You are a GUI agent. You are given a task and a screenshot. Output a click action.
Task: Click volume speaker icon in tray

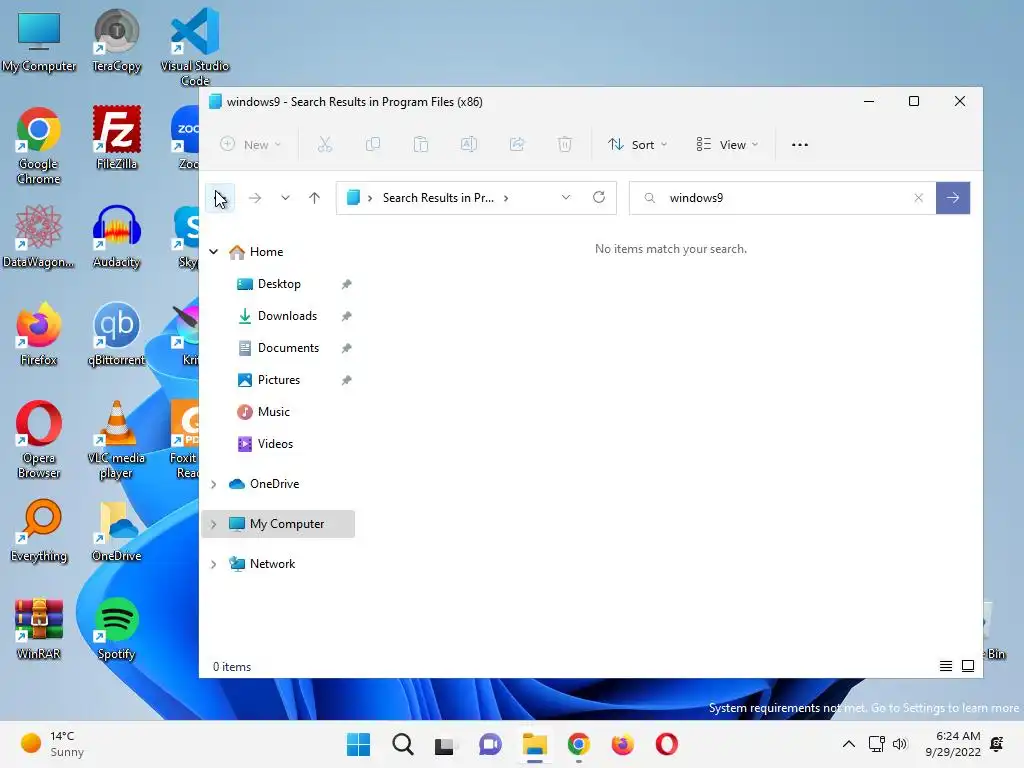point(900,744)
